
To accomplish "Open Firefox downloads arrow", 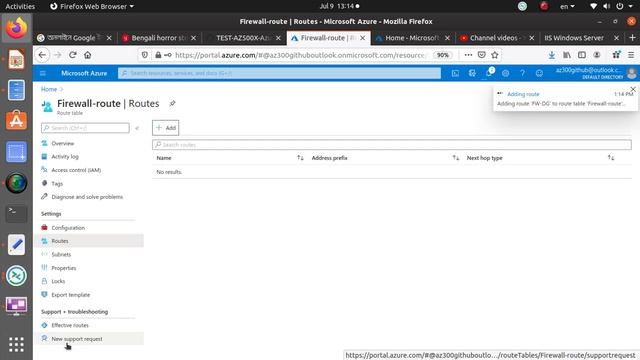I will point(551,55).
